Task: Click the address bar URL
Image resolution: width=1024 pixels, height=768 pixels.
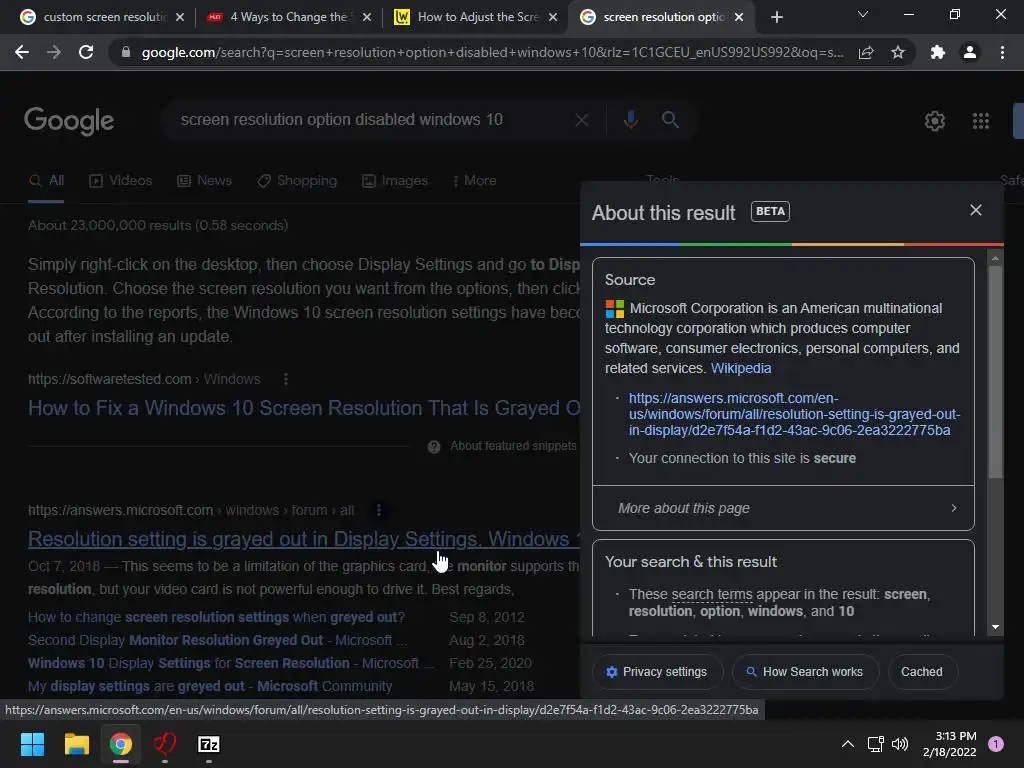Action: (492, 52)
